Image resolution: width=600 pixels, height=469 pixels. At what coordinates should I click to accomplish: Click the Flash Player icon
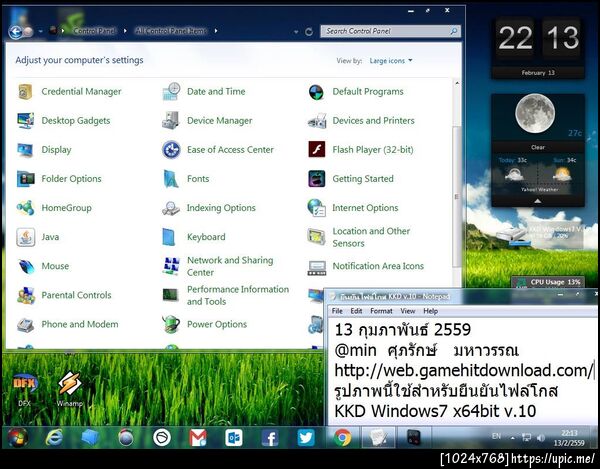[x=317, y=150]
